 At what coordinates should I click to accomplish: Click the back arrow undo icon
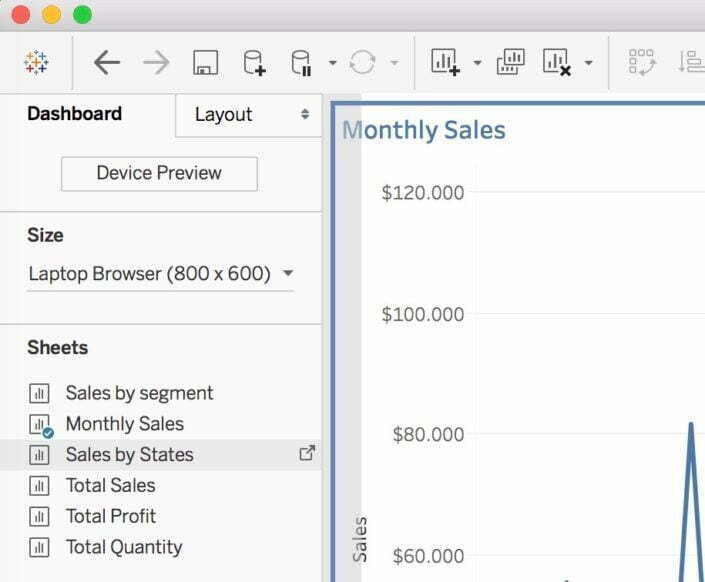tap(106, 63)
